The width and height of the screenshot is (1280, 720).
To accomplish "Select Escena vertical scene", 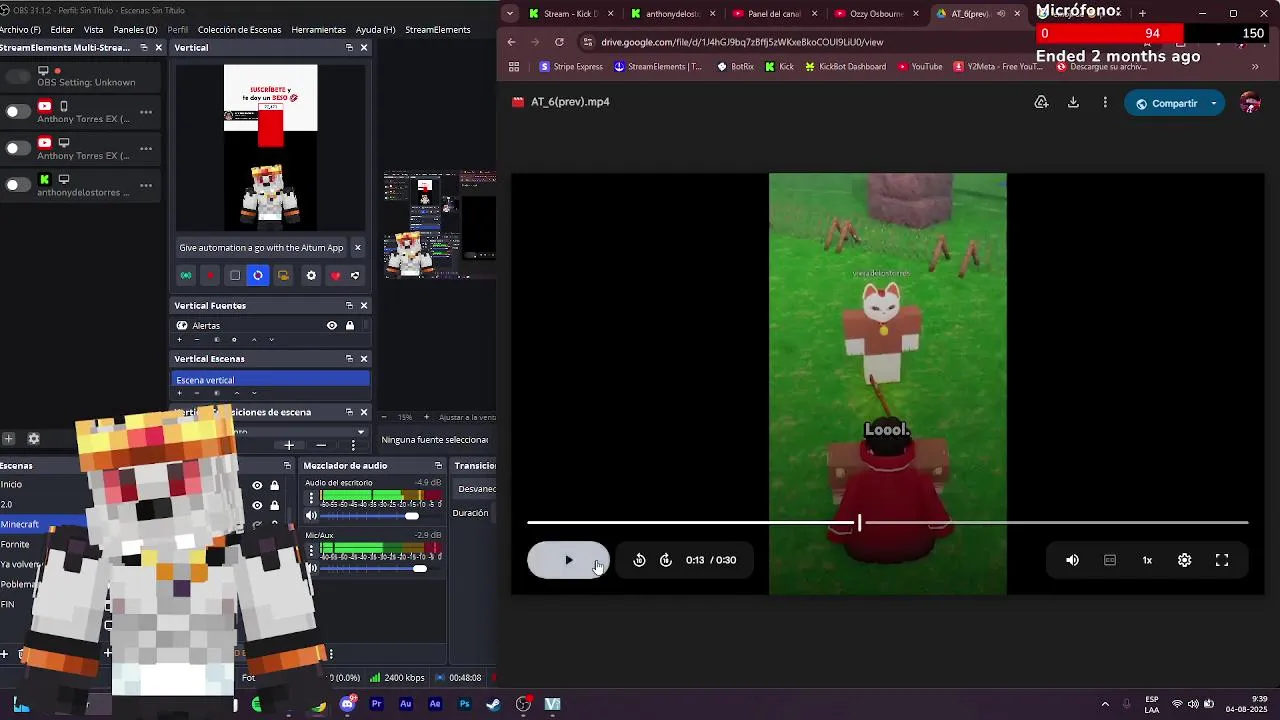I will click(271, 380).
